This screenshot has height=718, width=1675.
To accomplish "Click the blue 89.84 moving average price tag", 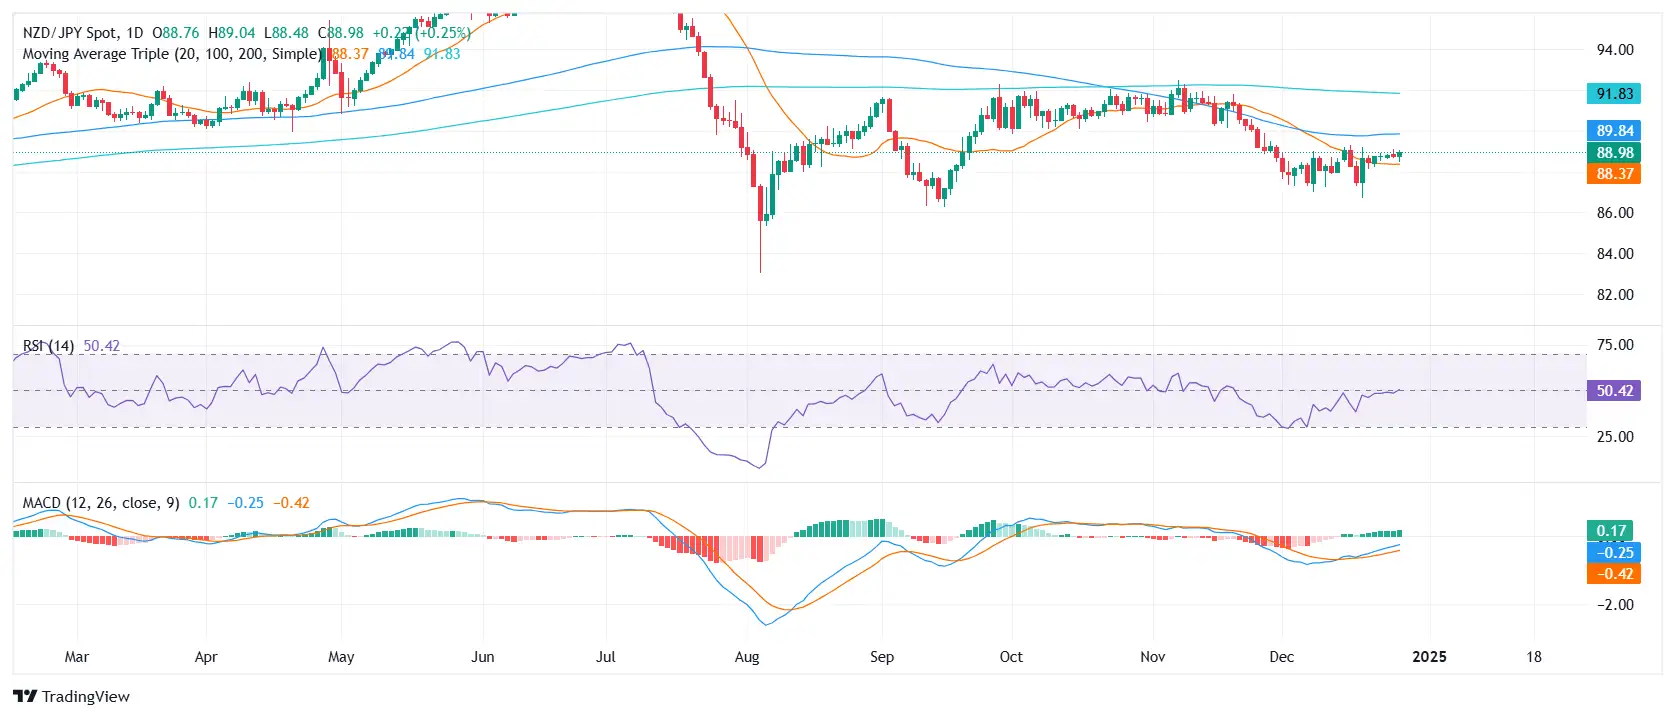I will click(1614, 131).
